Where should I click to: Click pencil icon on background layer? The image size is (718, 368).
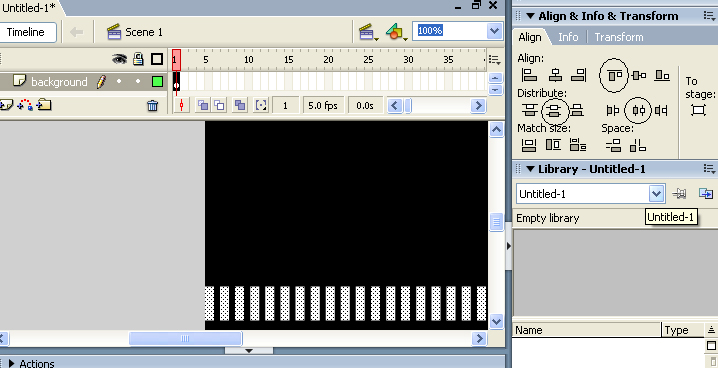tap(101, 82)
